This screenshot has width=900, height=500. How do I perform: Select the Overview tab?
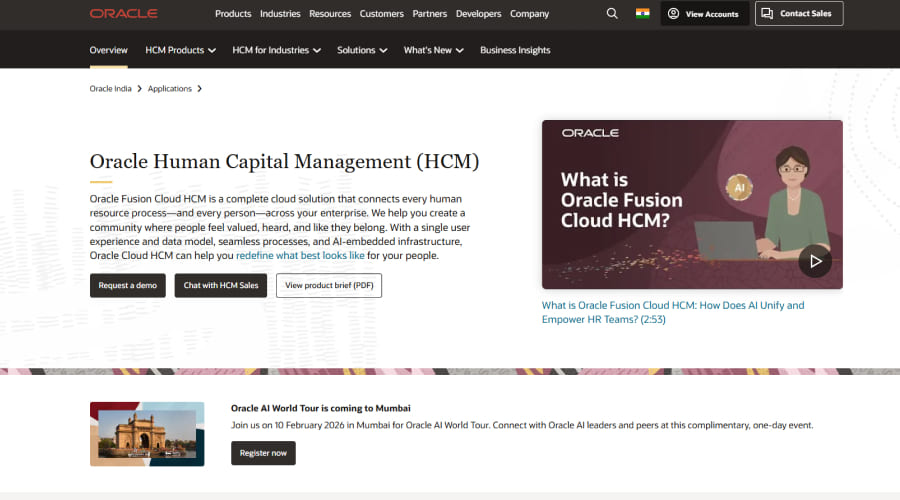click(x=108, y=51)
